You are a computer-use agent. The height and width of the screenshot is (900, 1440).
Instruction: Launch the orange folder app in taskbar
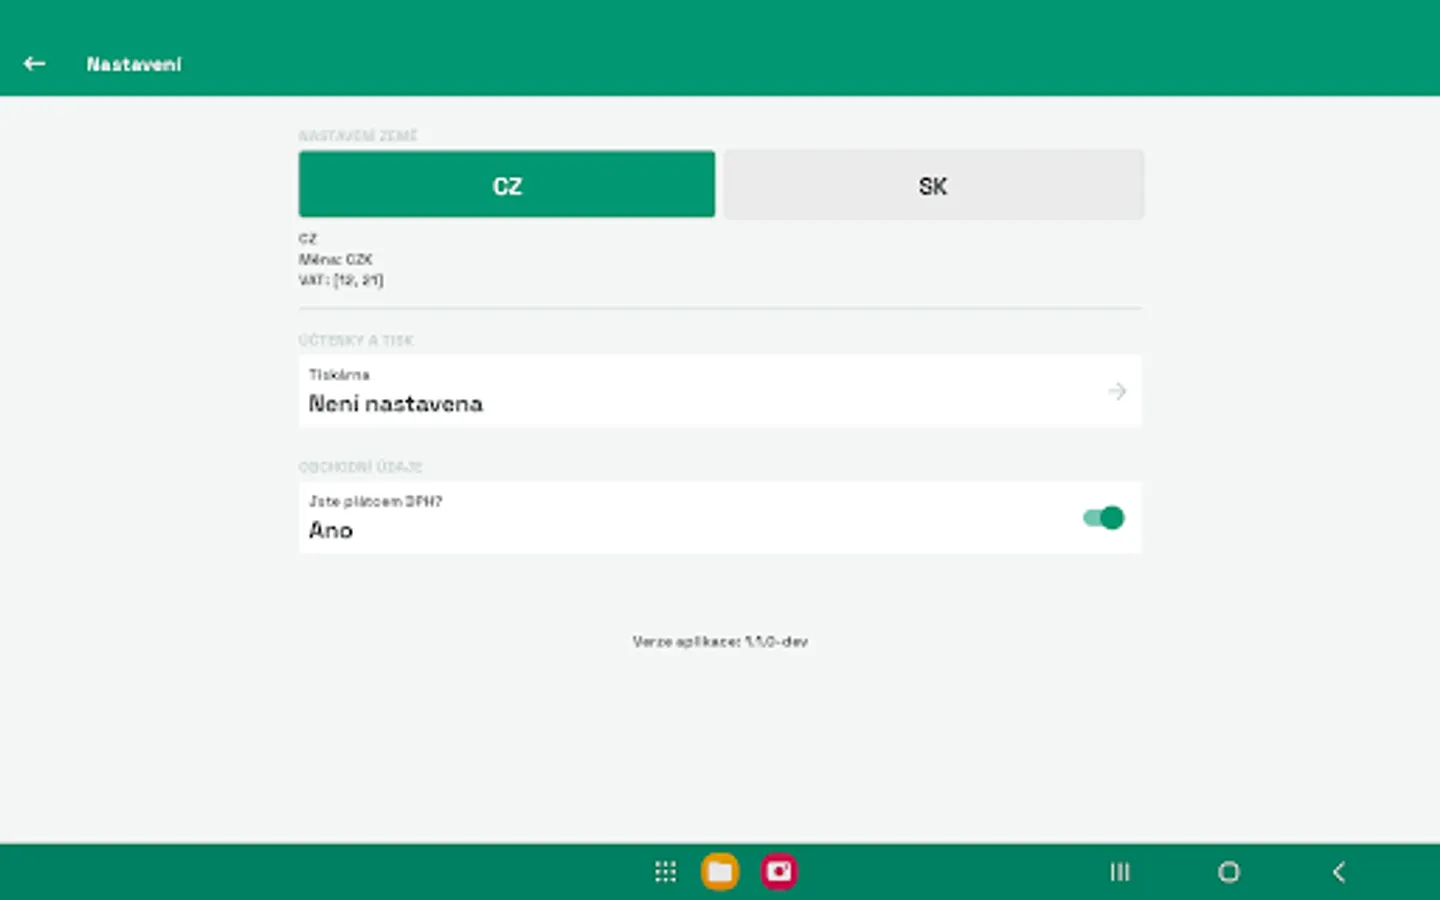(x=720, y=872)
